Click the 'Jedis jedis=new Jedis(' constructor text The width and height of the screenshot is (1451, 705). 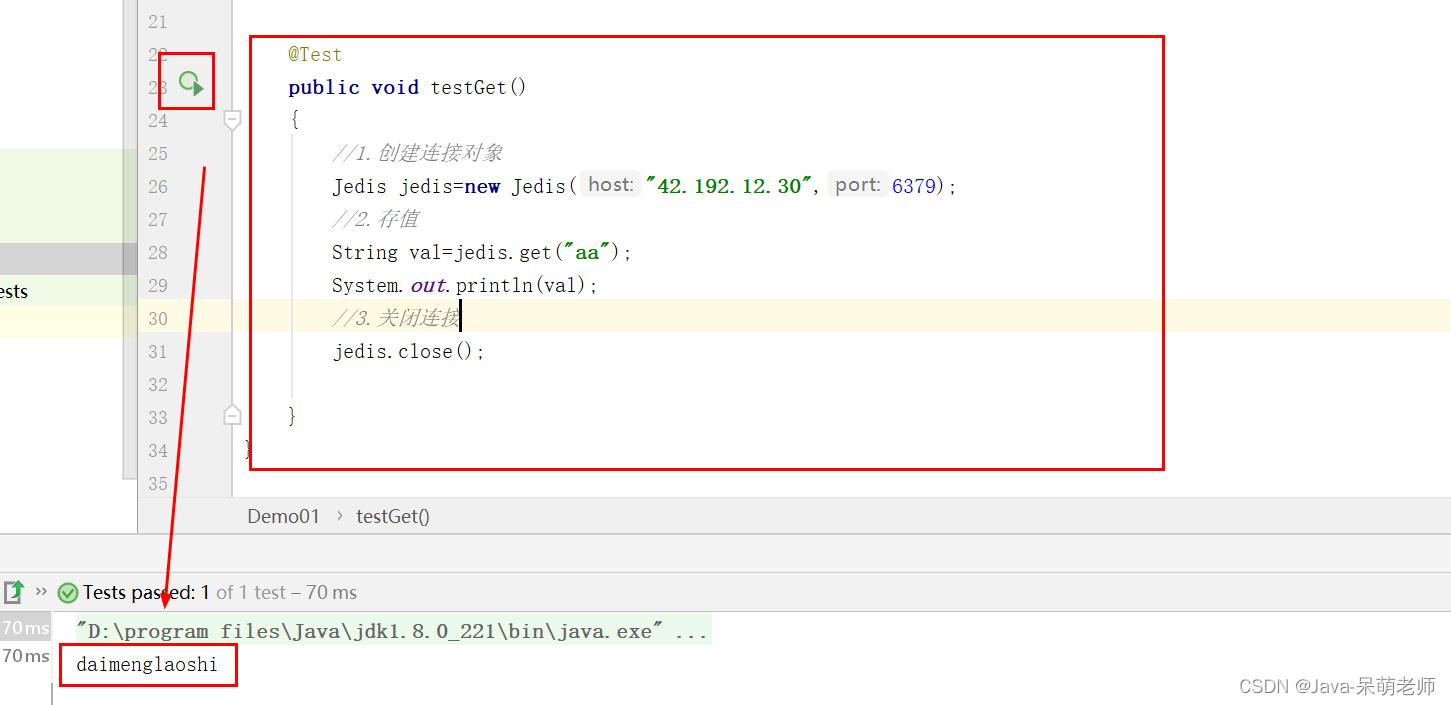[455, 186]
